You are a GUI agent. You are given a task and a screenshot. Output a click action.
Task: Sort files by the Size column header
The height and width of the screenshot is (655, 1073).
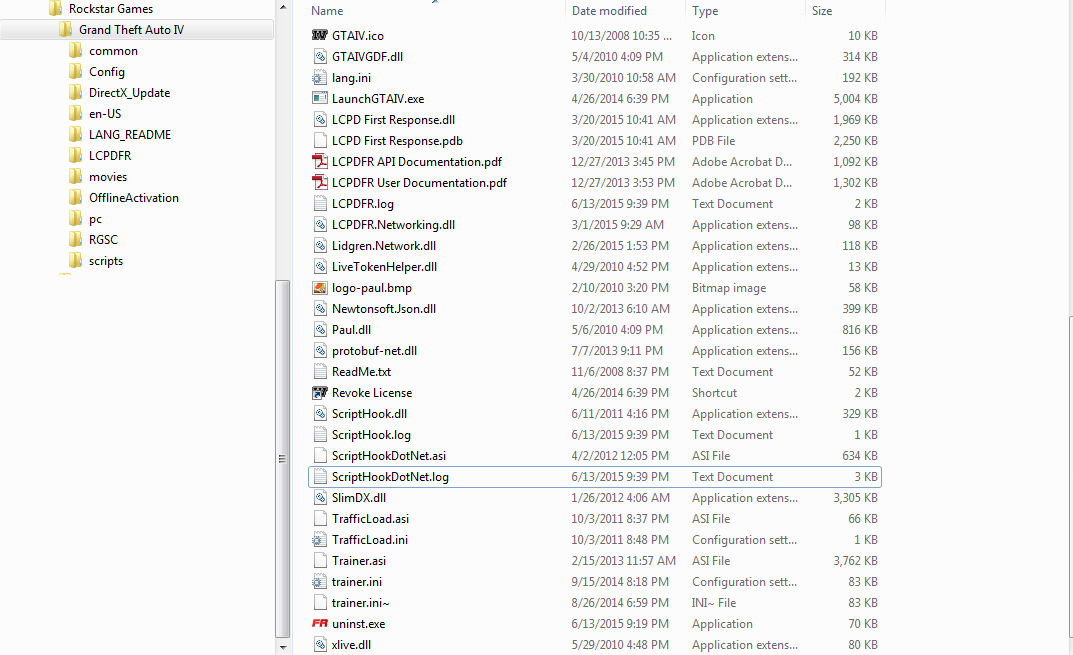pos(822,11)
